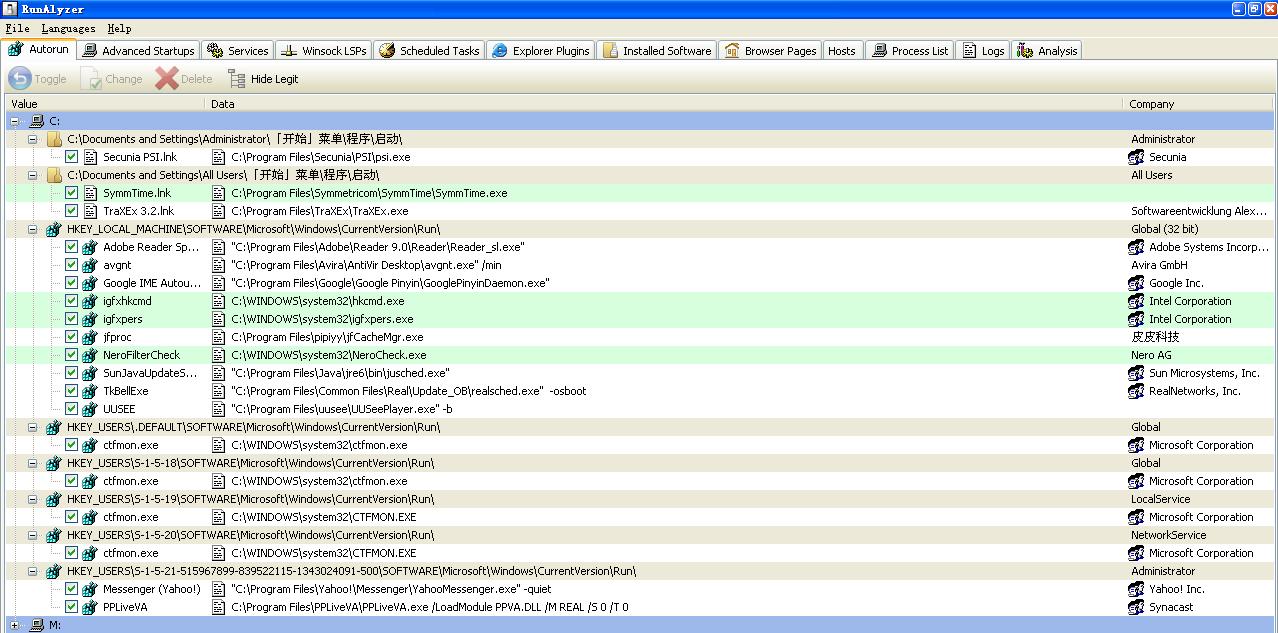
Task: Click the Services tab gear icon
Action: point(215,50)
